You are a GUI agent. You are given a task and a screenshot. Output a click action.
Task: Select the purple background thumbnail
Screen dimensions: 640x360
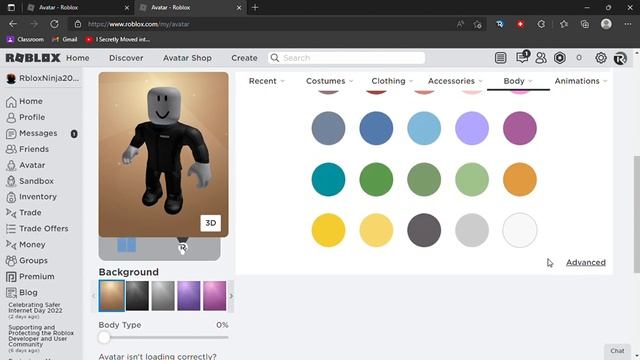coord(189,296)
